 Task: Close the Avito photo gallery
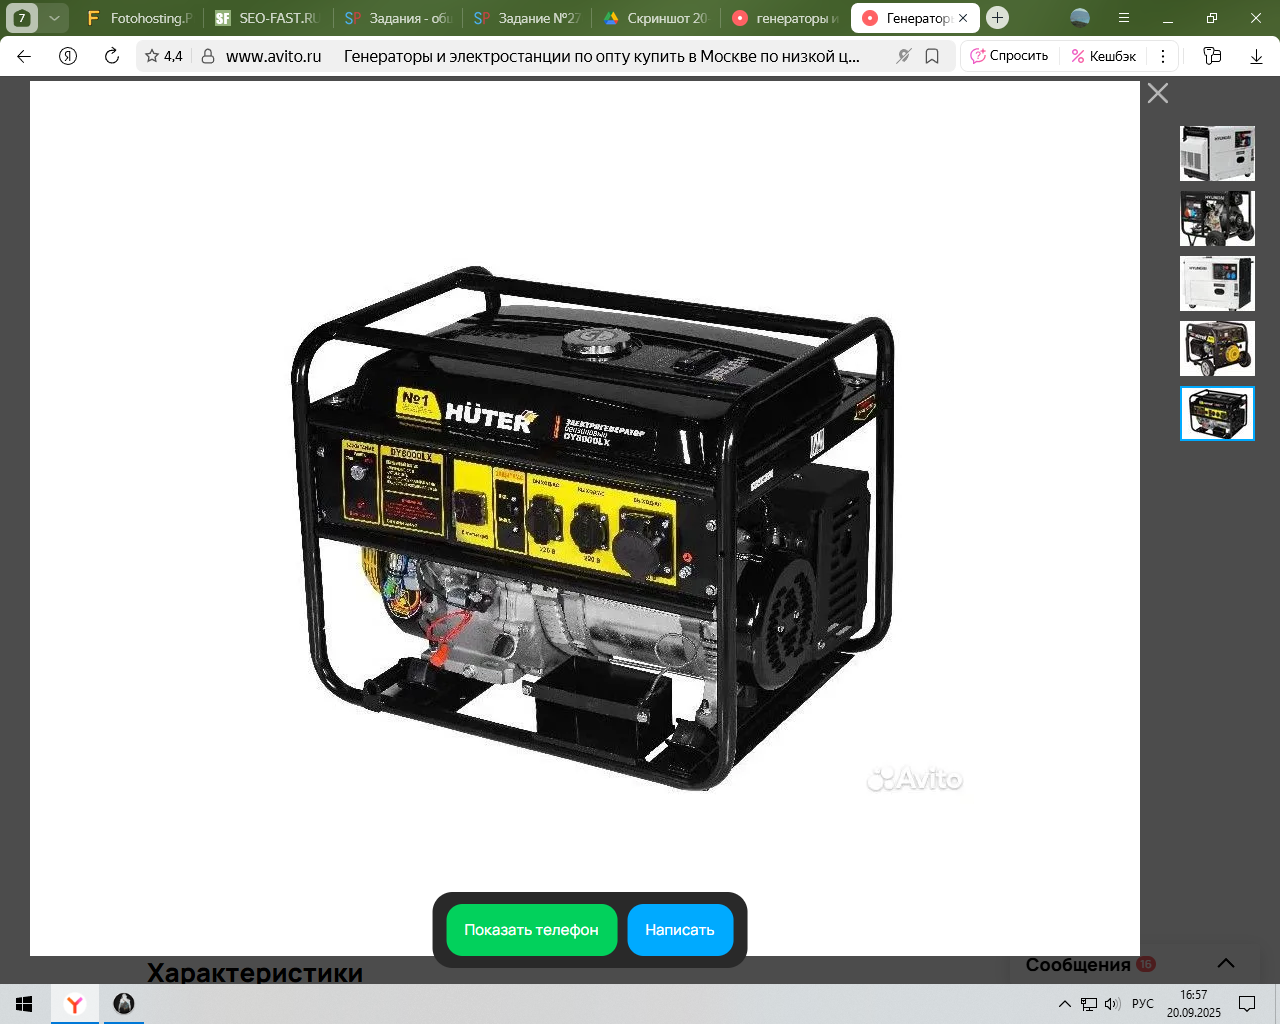1158,93
